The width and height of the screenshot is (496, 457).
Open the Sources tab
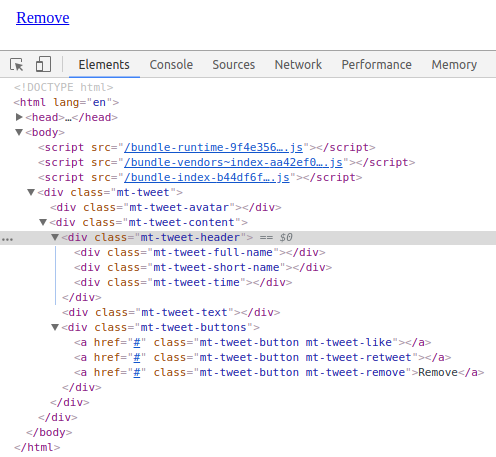234,64
